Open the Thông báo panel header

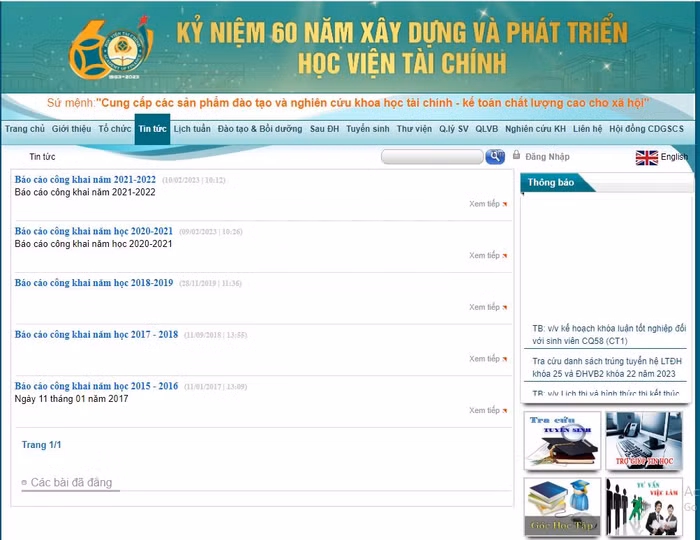(551, 182)
